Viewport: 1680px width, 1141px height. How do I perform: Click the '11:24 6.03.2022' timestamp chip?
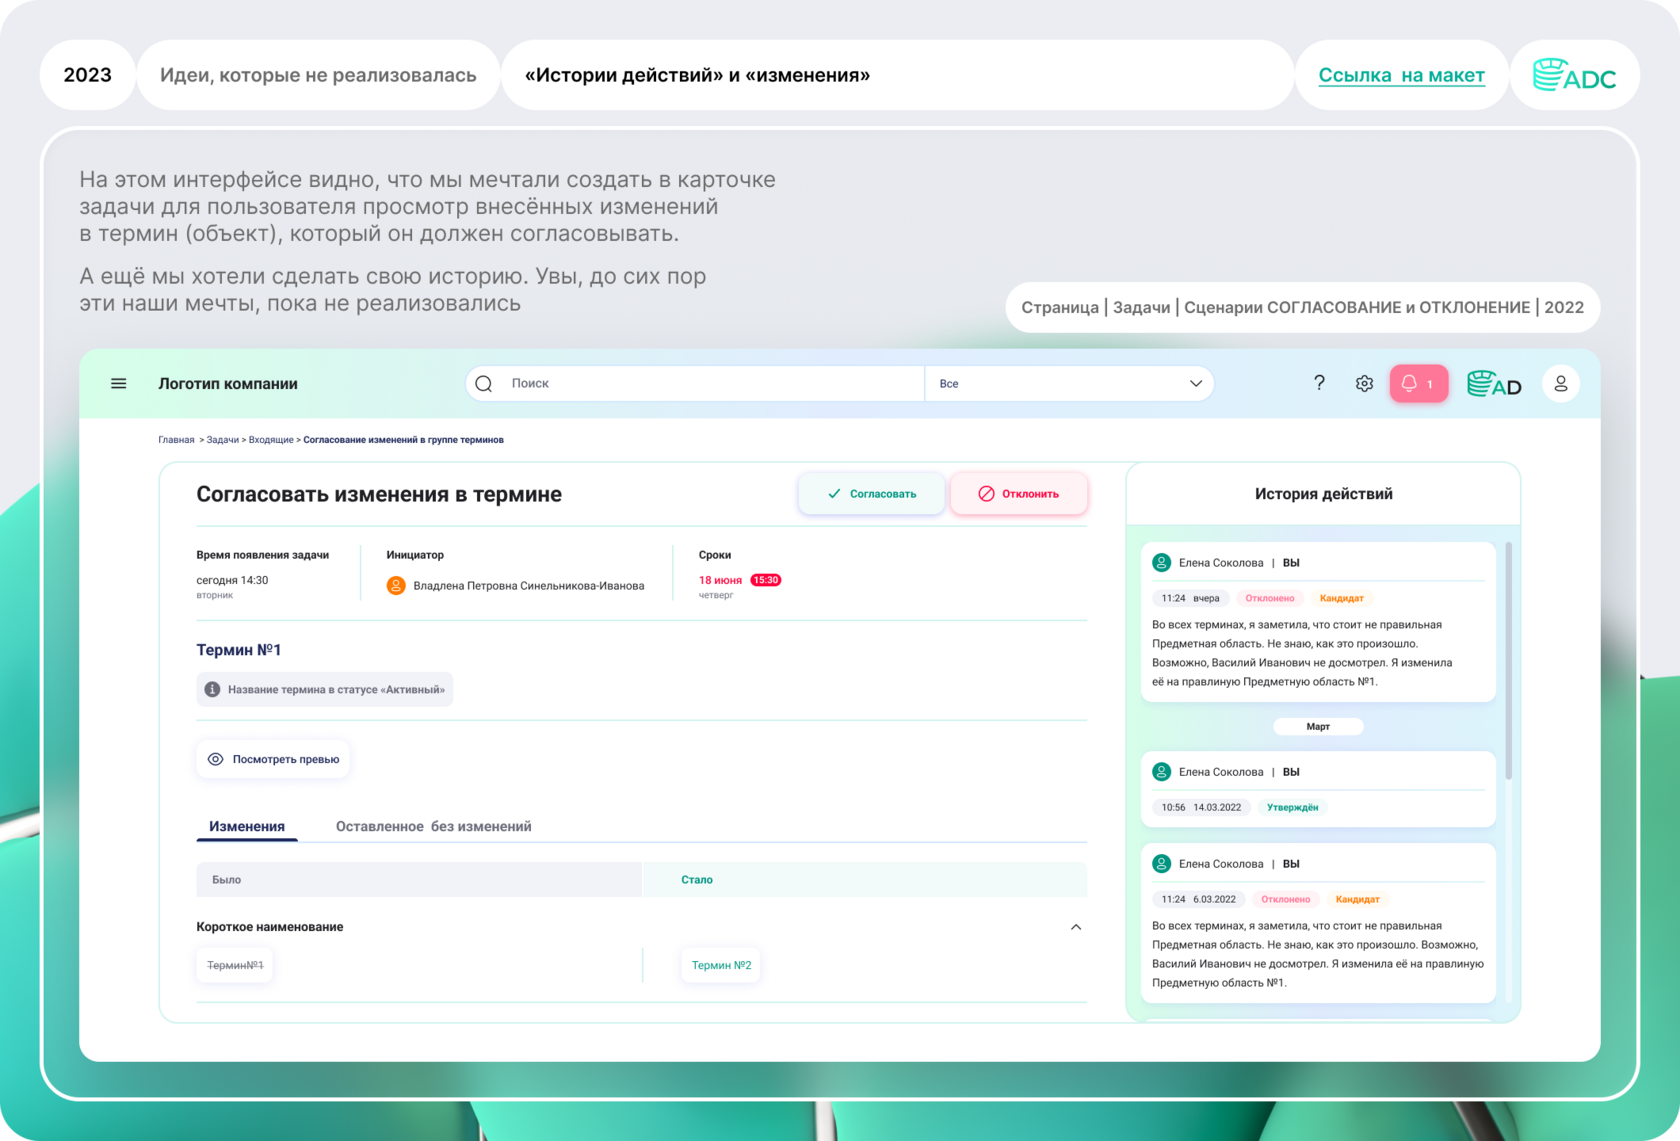pyautogui.click(x=1198, y=900)
